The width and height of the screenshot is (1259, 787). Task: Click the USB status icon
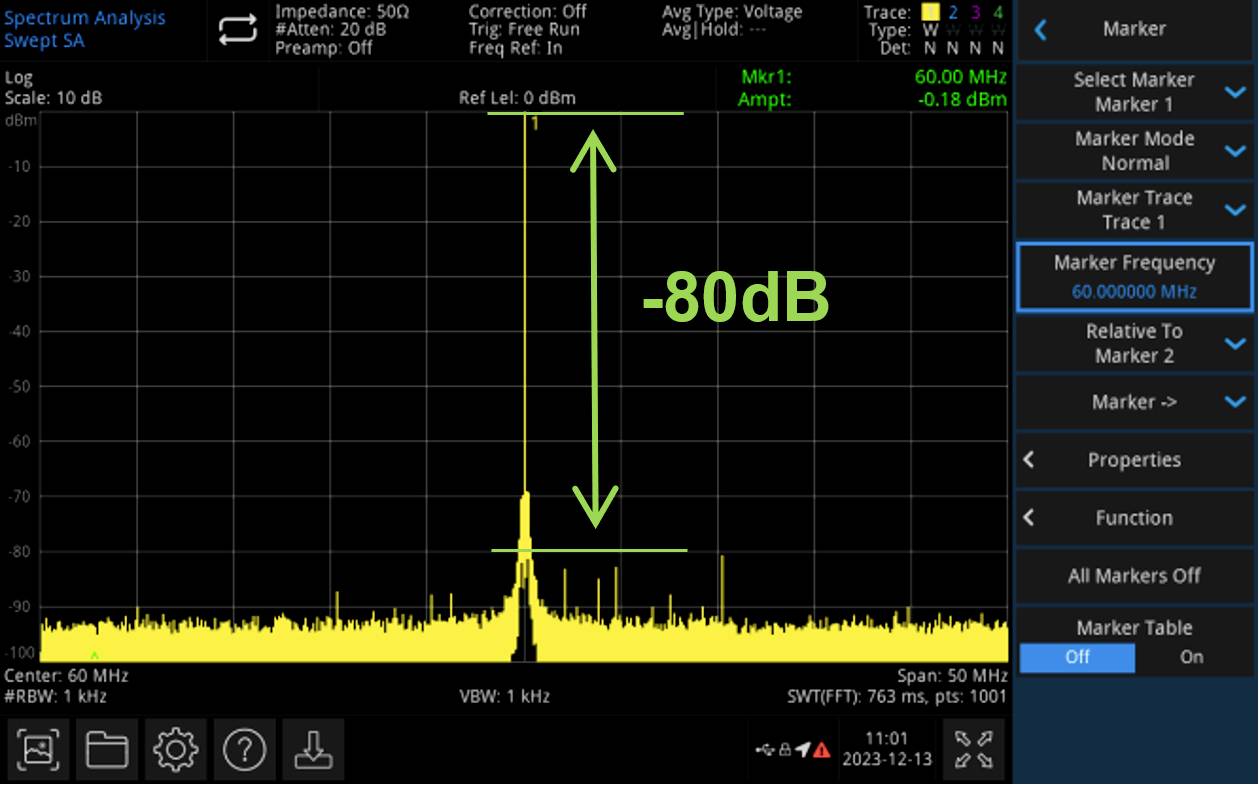(x=765, y=748)
